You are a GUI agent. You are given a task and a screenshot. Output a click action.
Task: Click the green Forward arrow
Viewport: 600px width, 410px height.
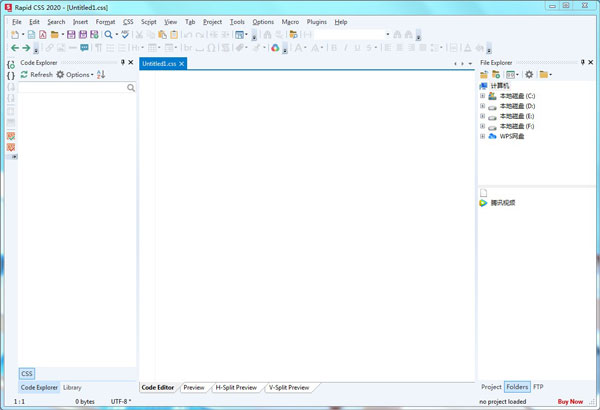click(26, 48)
